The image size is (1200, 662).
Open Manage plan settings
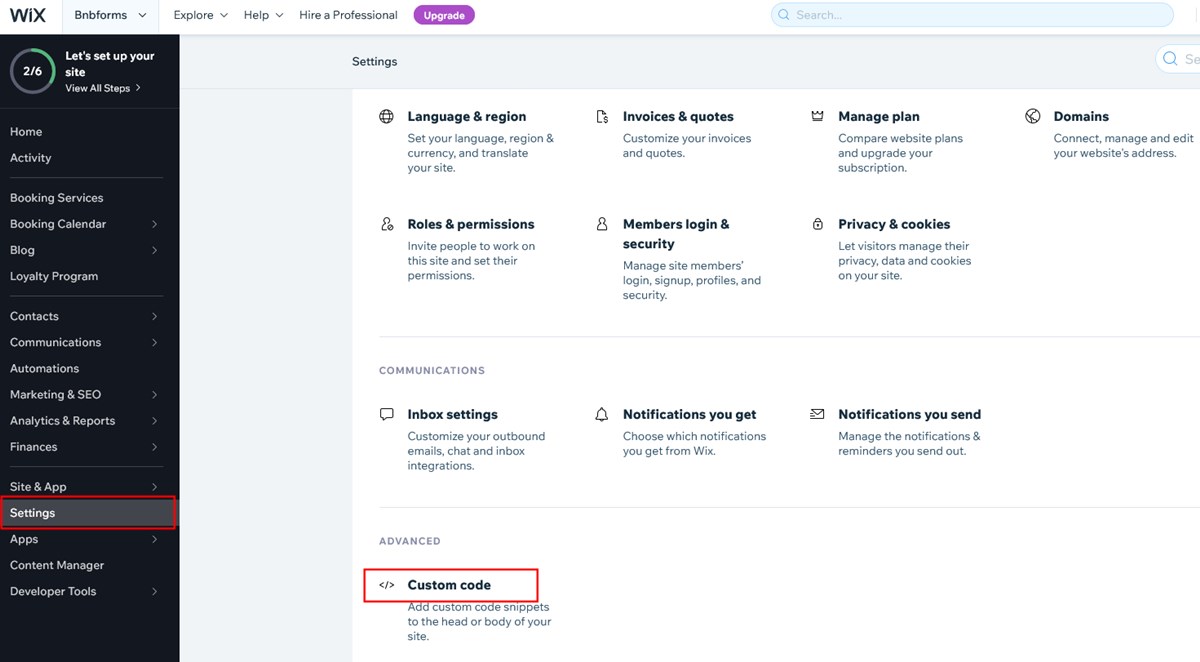click(879, 116)
